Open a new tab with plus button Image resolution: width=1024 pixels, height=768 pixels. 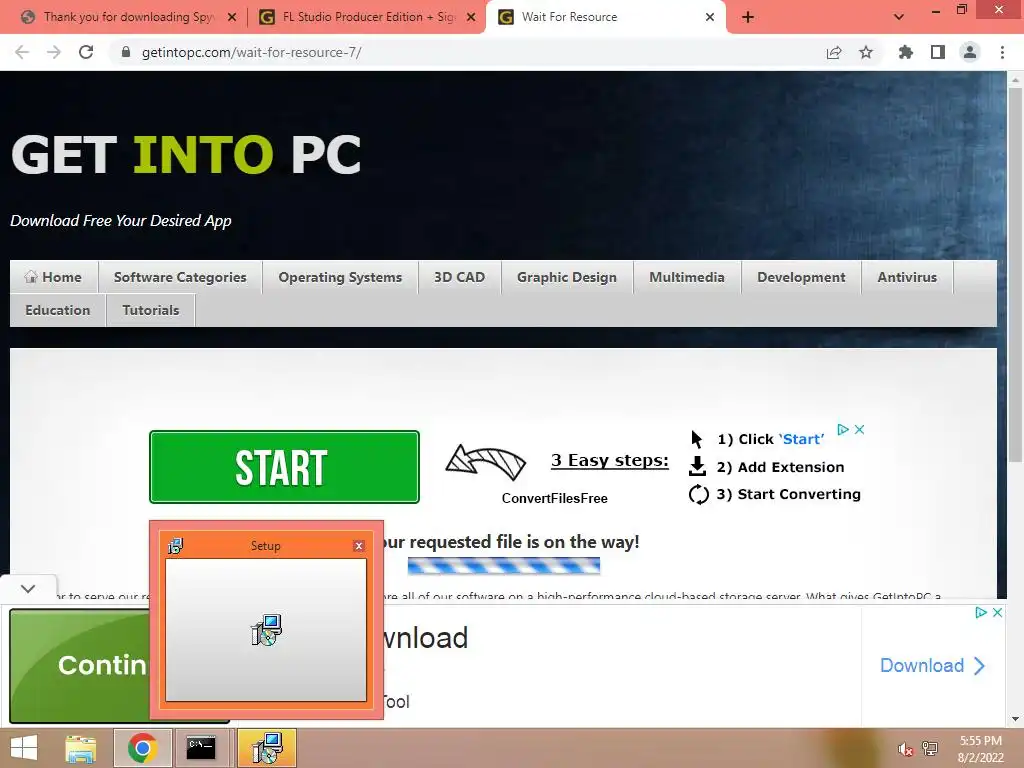pos(748,18)
